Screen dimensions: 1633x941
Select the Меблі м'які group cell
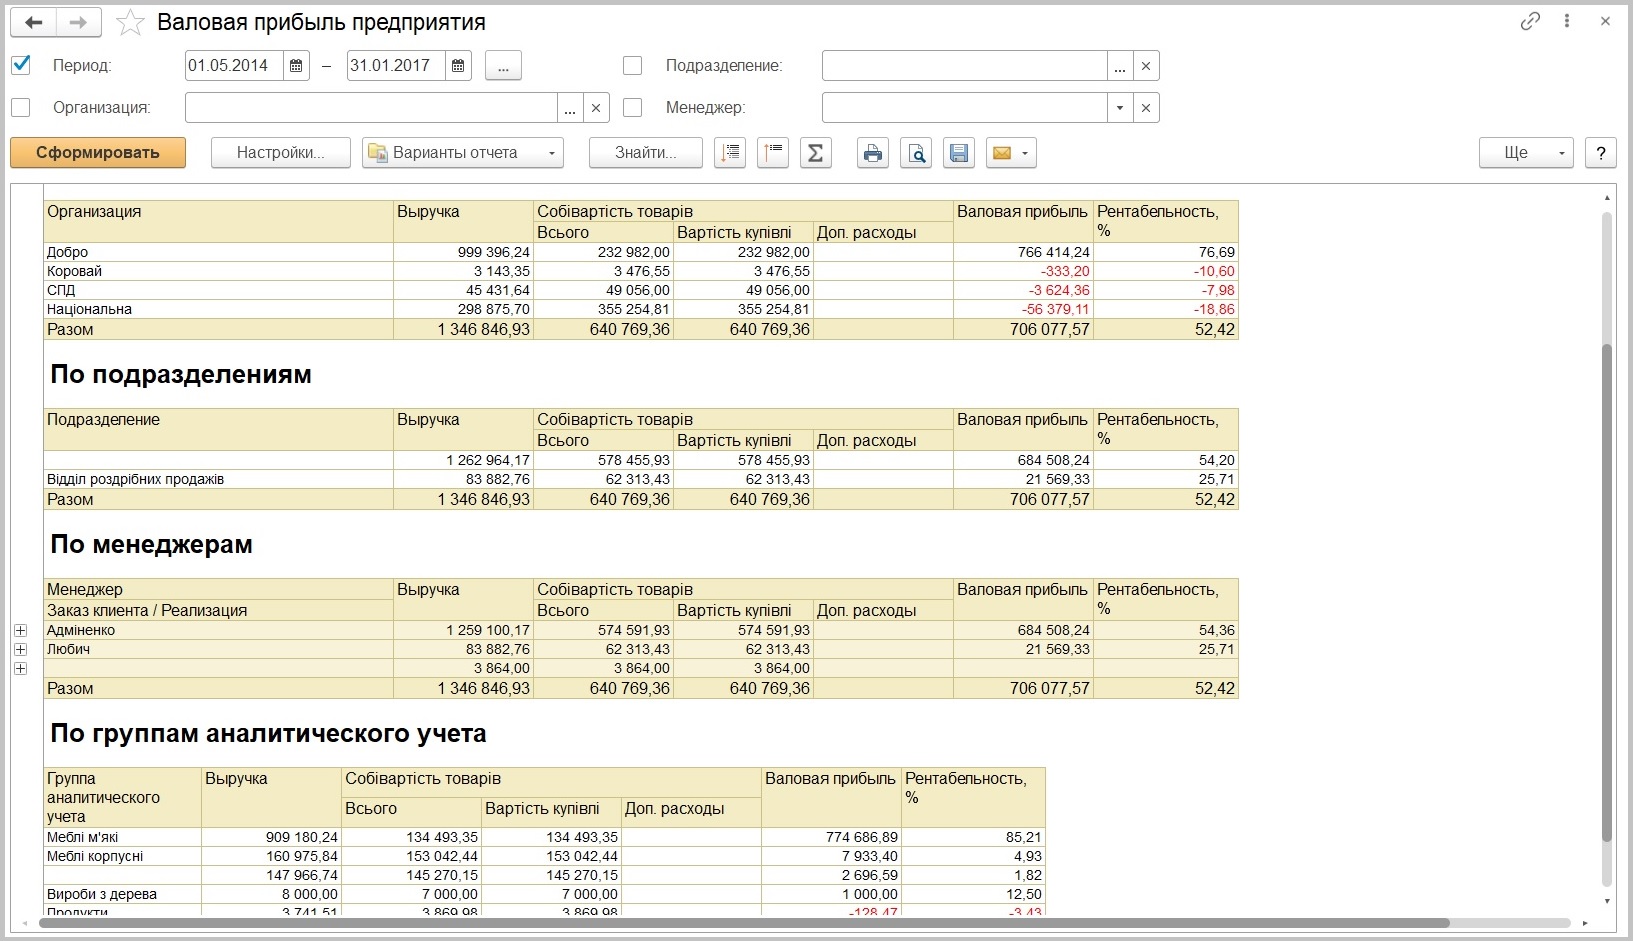[x=123, y=837]
